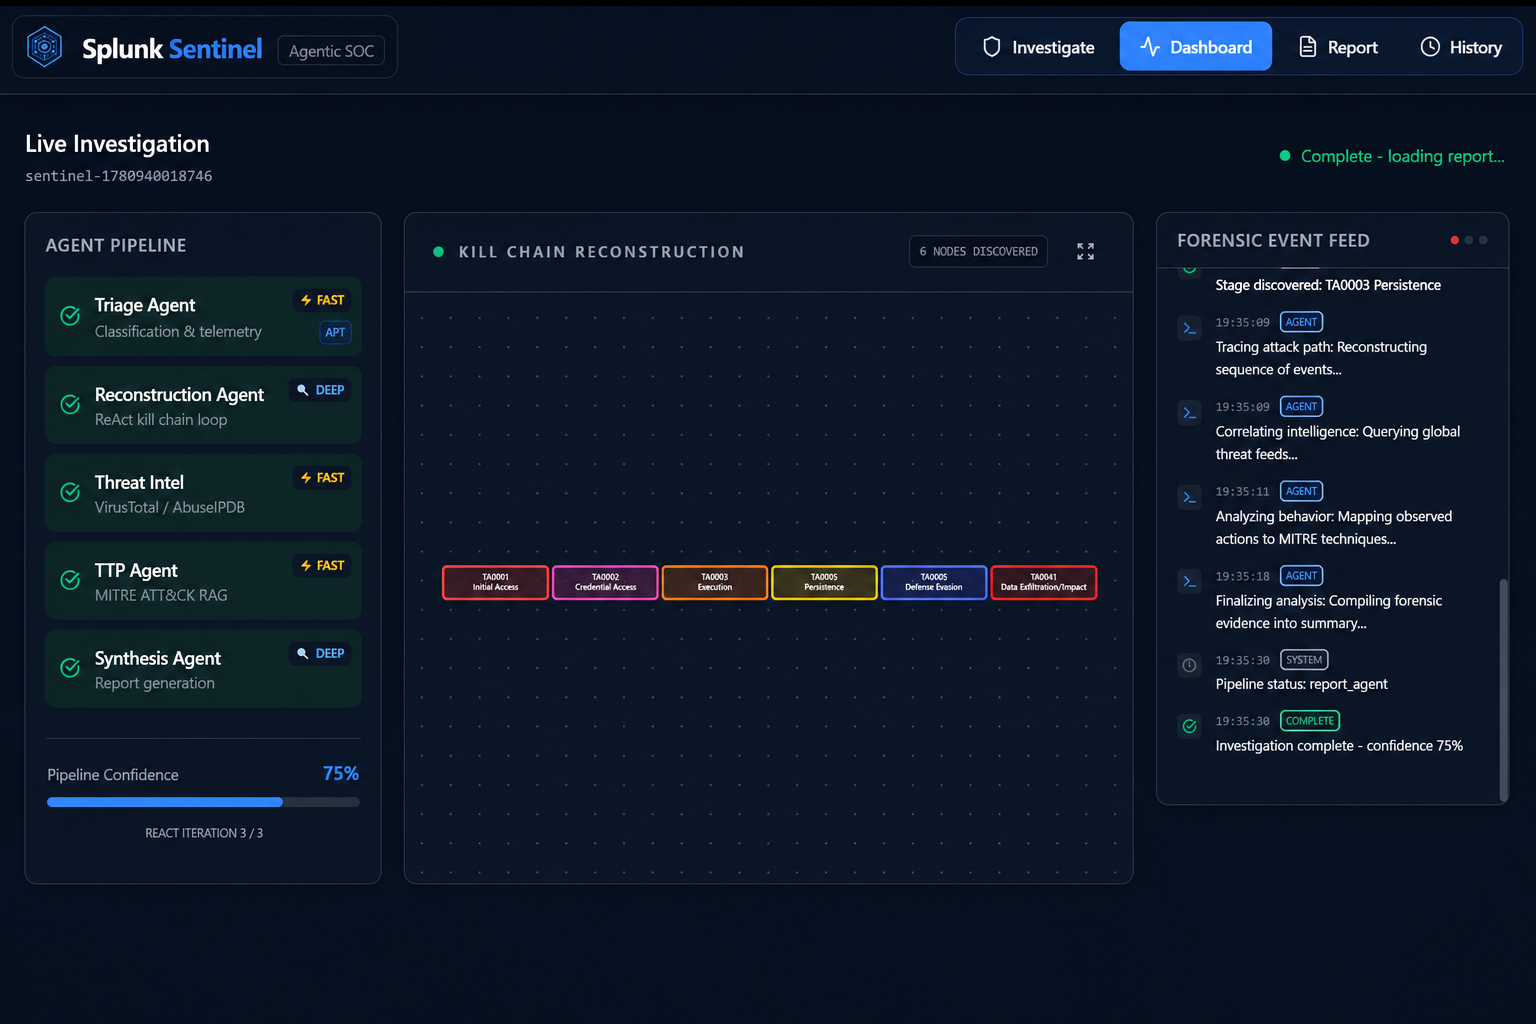Select the TA0041 Data Exfiltration/Impact node
Image resolution: width=1536 pixels, height=1024 pixels.
click(1043, 582)
